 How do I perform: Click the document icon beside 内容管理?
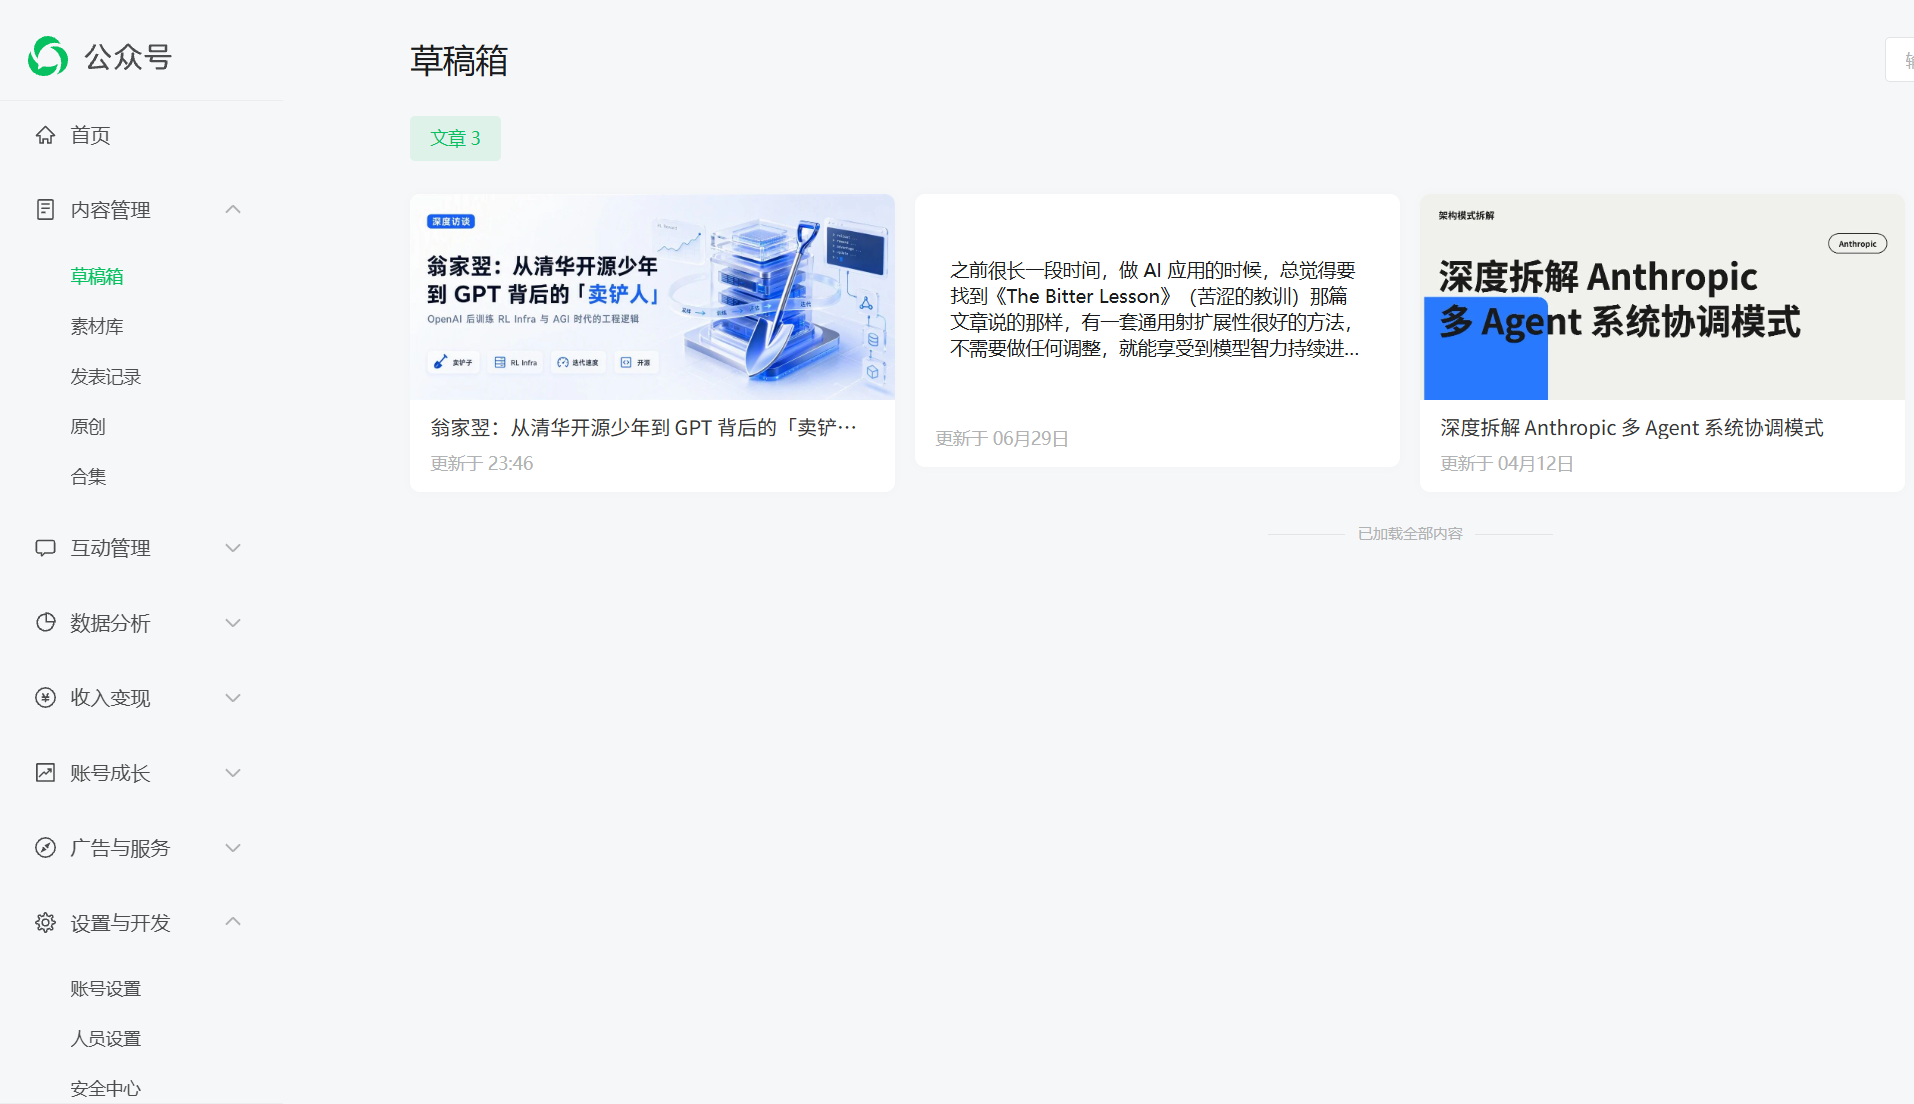click(x=45, y=210)
